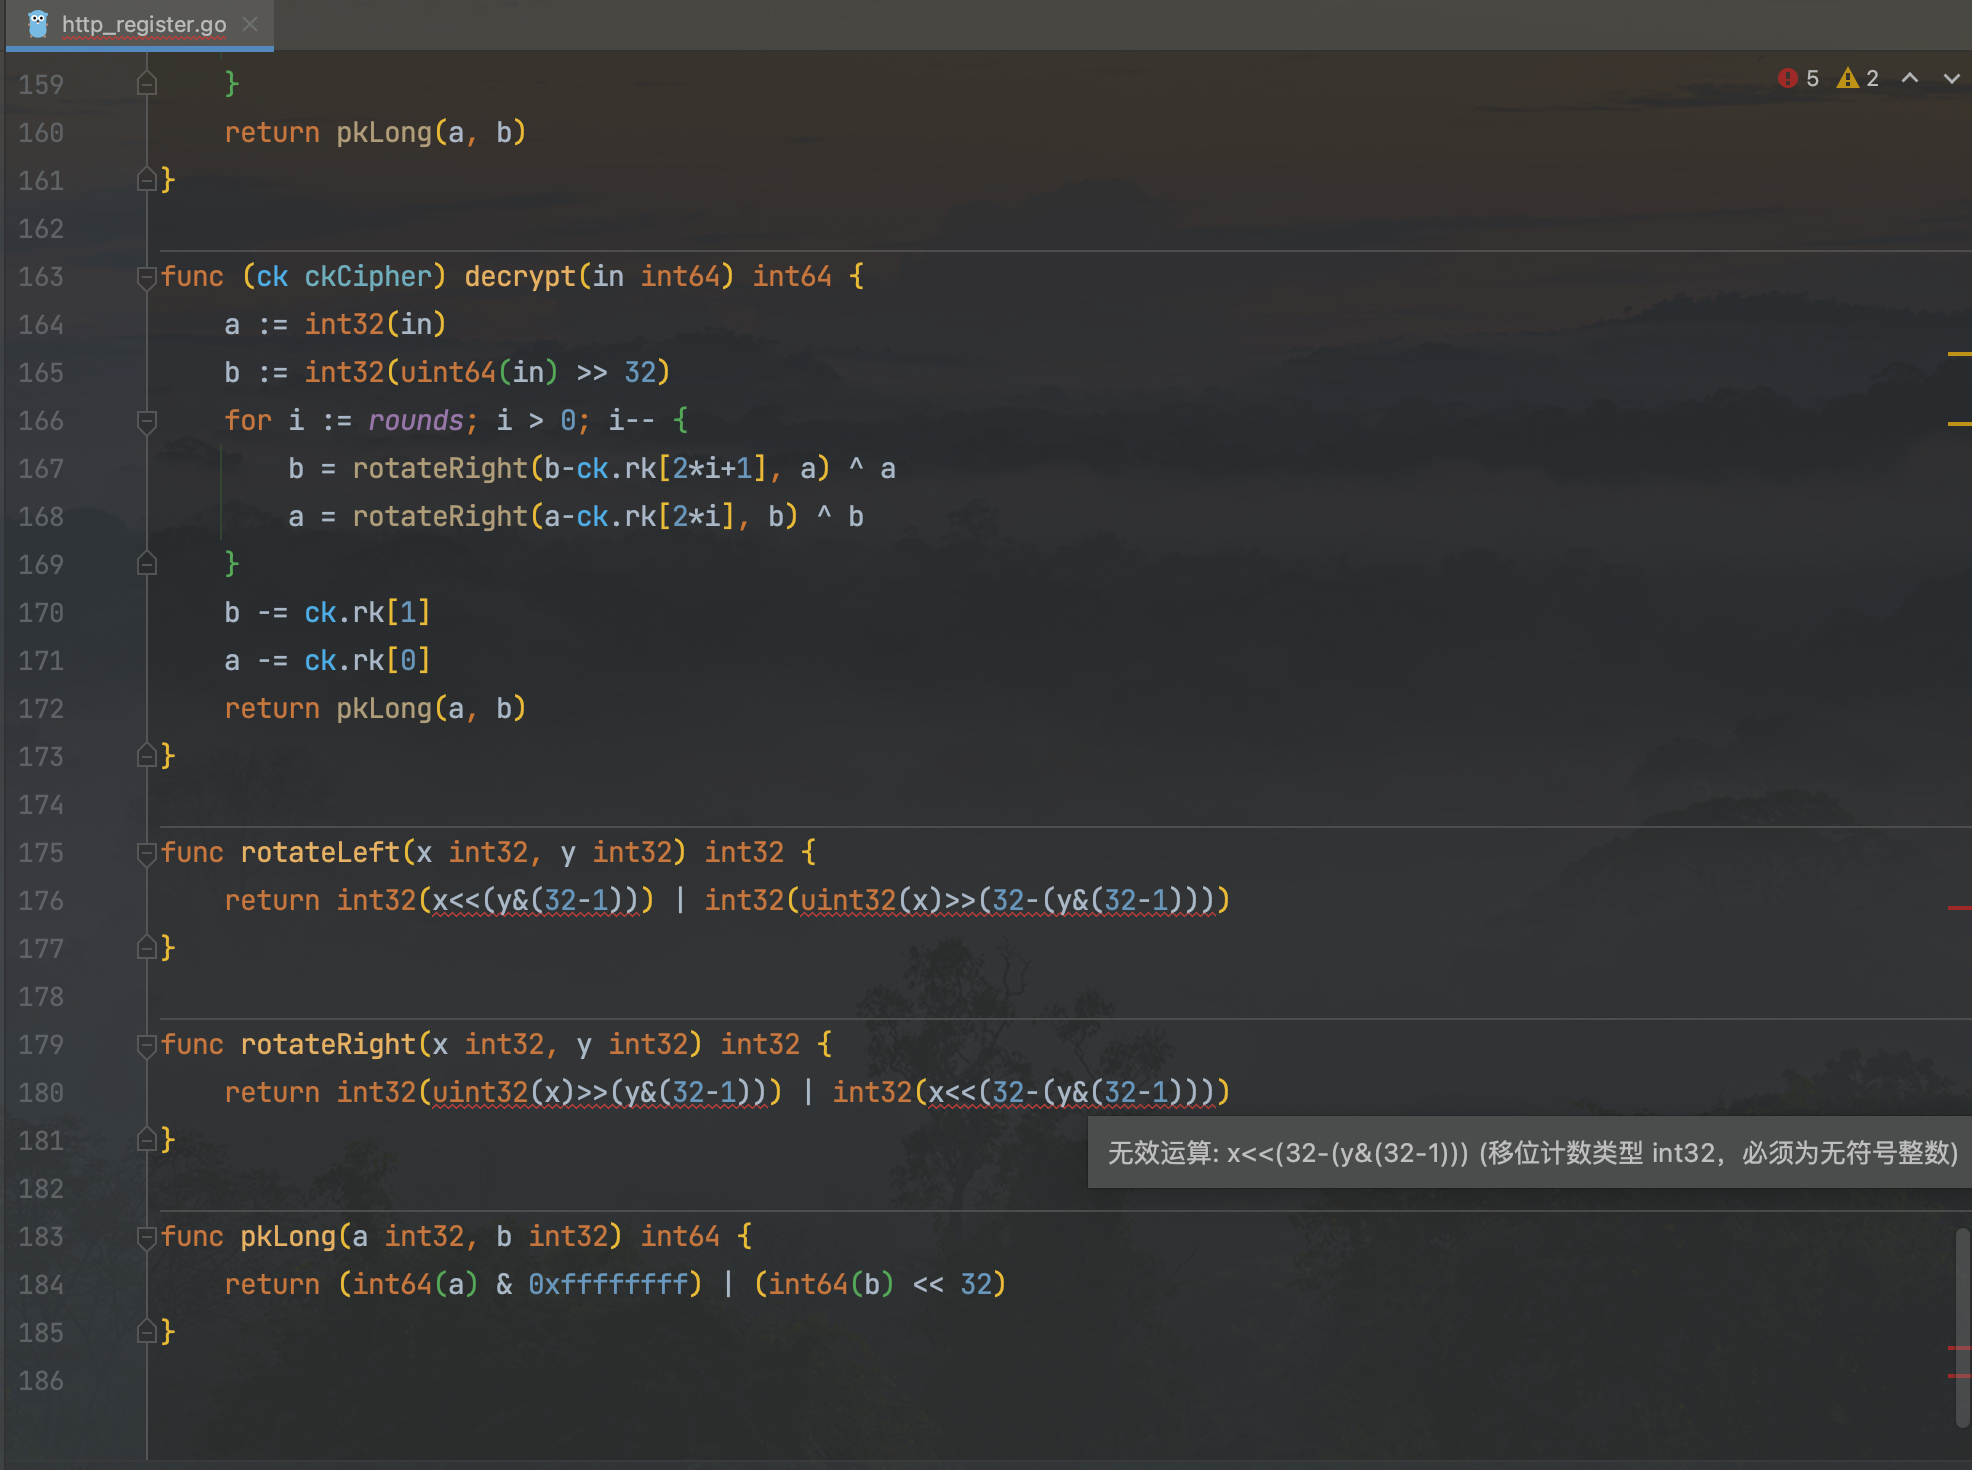The image size is (1972, 1470).
Task: Collapse the for loop at line 166
Action: (x=147, y=421)
